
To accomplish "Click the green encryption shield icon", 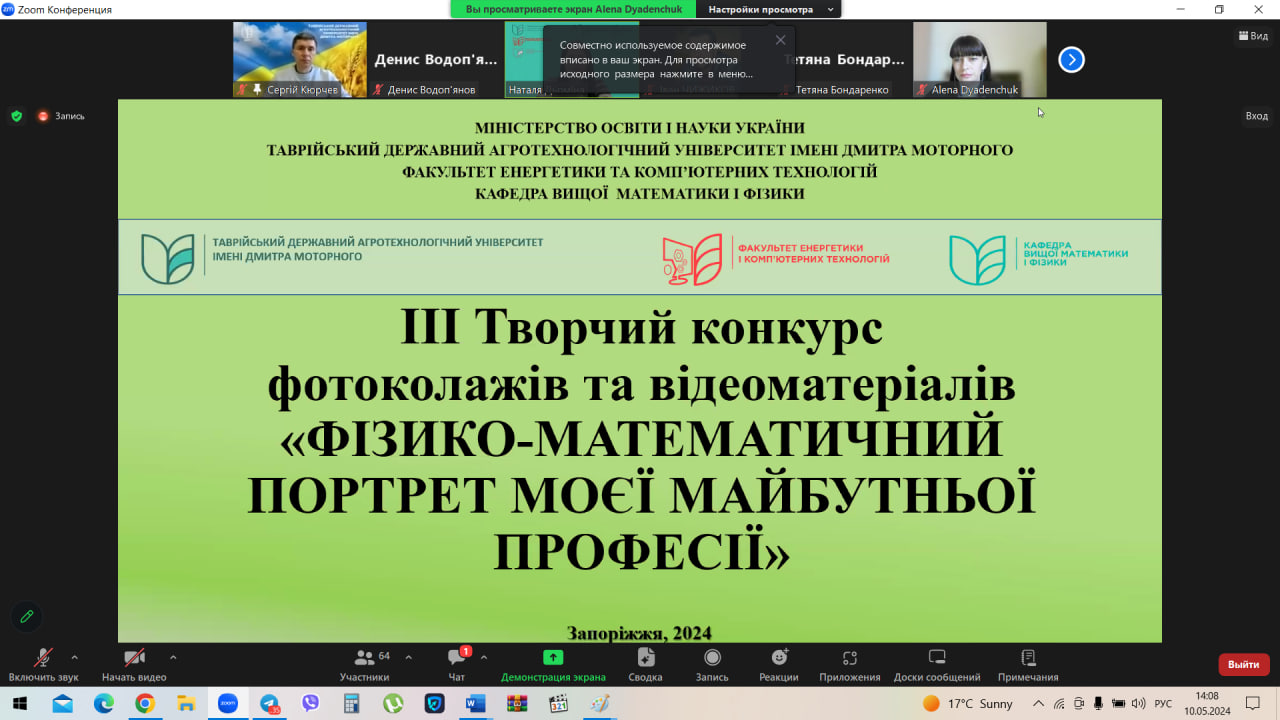I will (16, 116).
